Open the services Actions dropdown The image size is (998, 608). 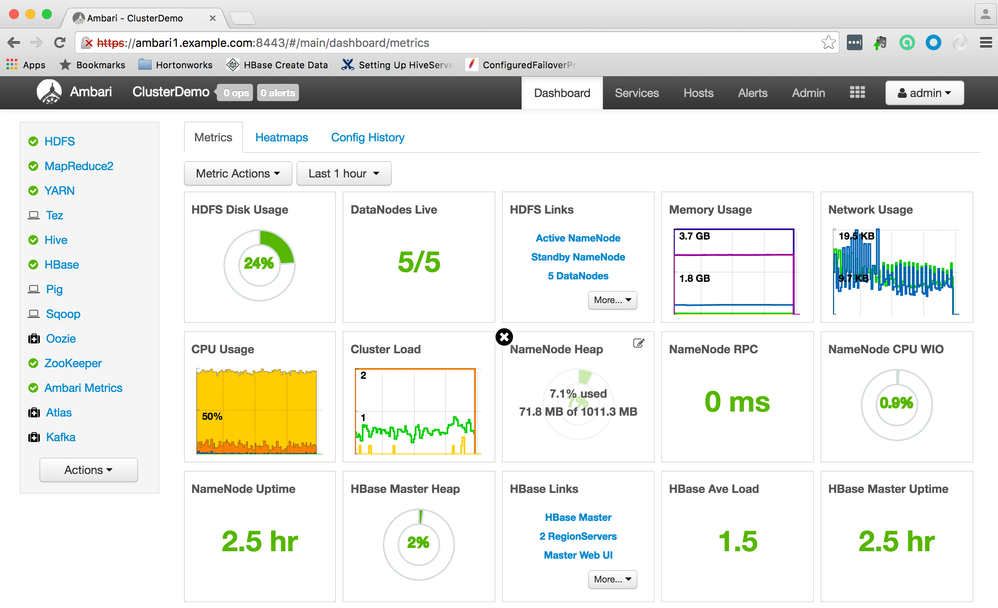click(88, 470)
